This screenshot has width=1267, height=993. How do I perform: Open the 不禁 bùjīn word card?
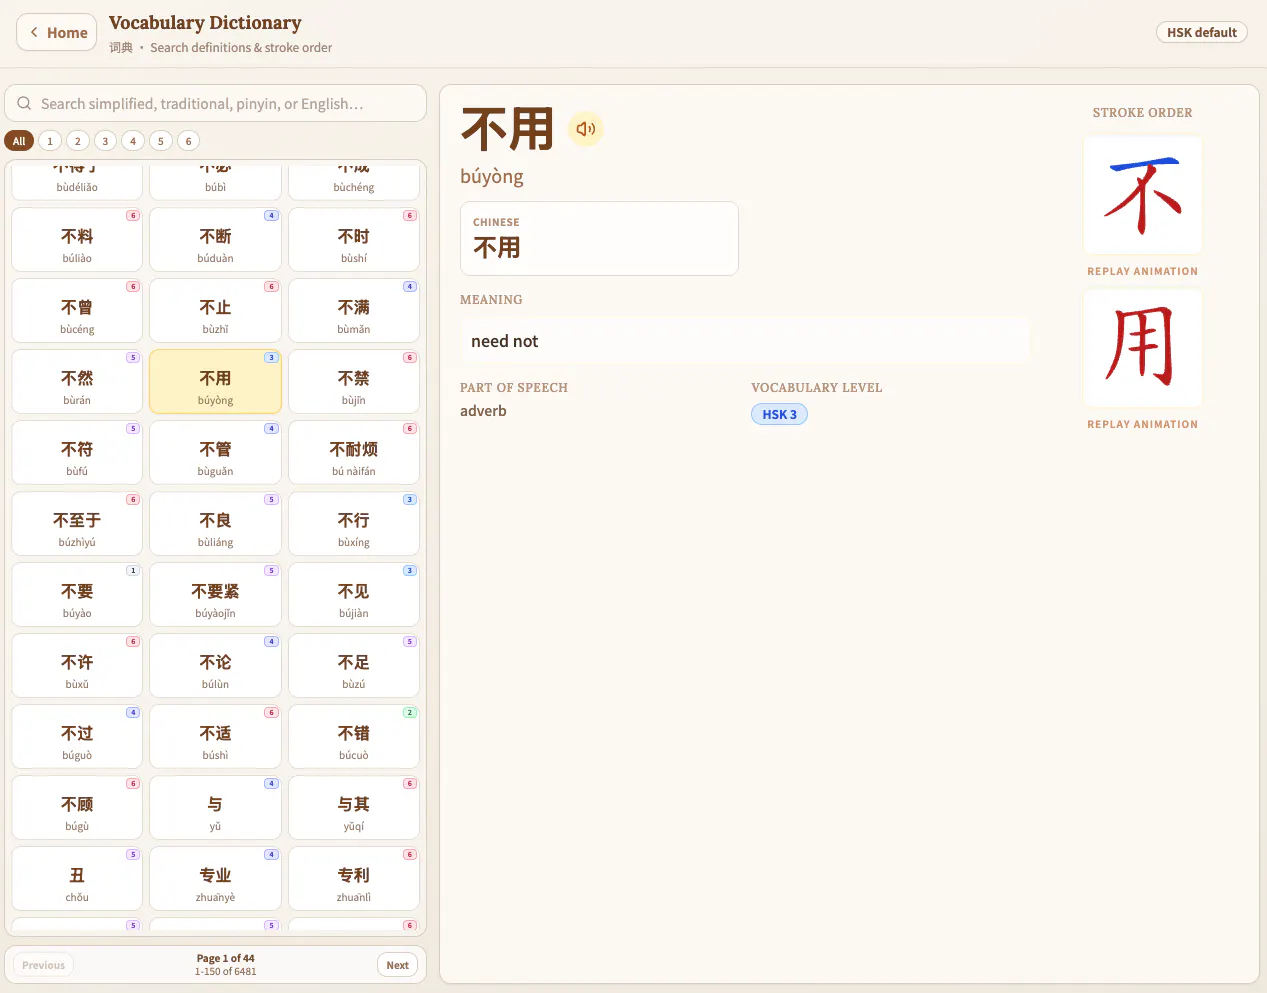point(354,382)
